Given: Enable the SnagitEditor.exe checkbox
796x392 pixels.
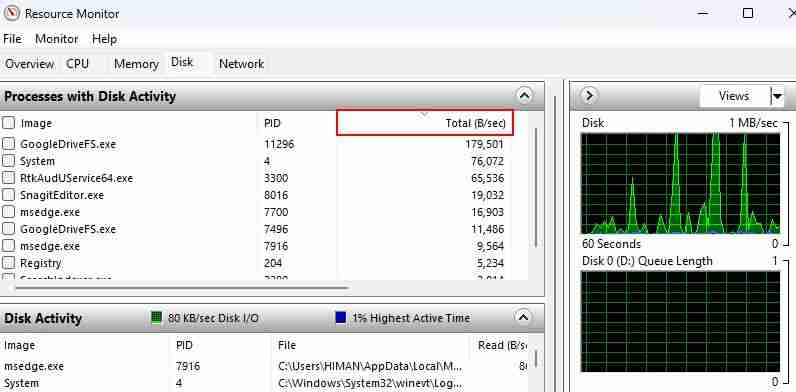Looking at the screenshot, I should (x=8, y=195).
